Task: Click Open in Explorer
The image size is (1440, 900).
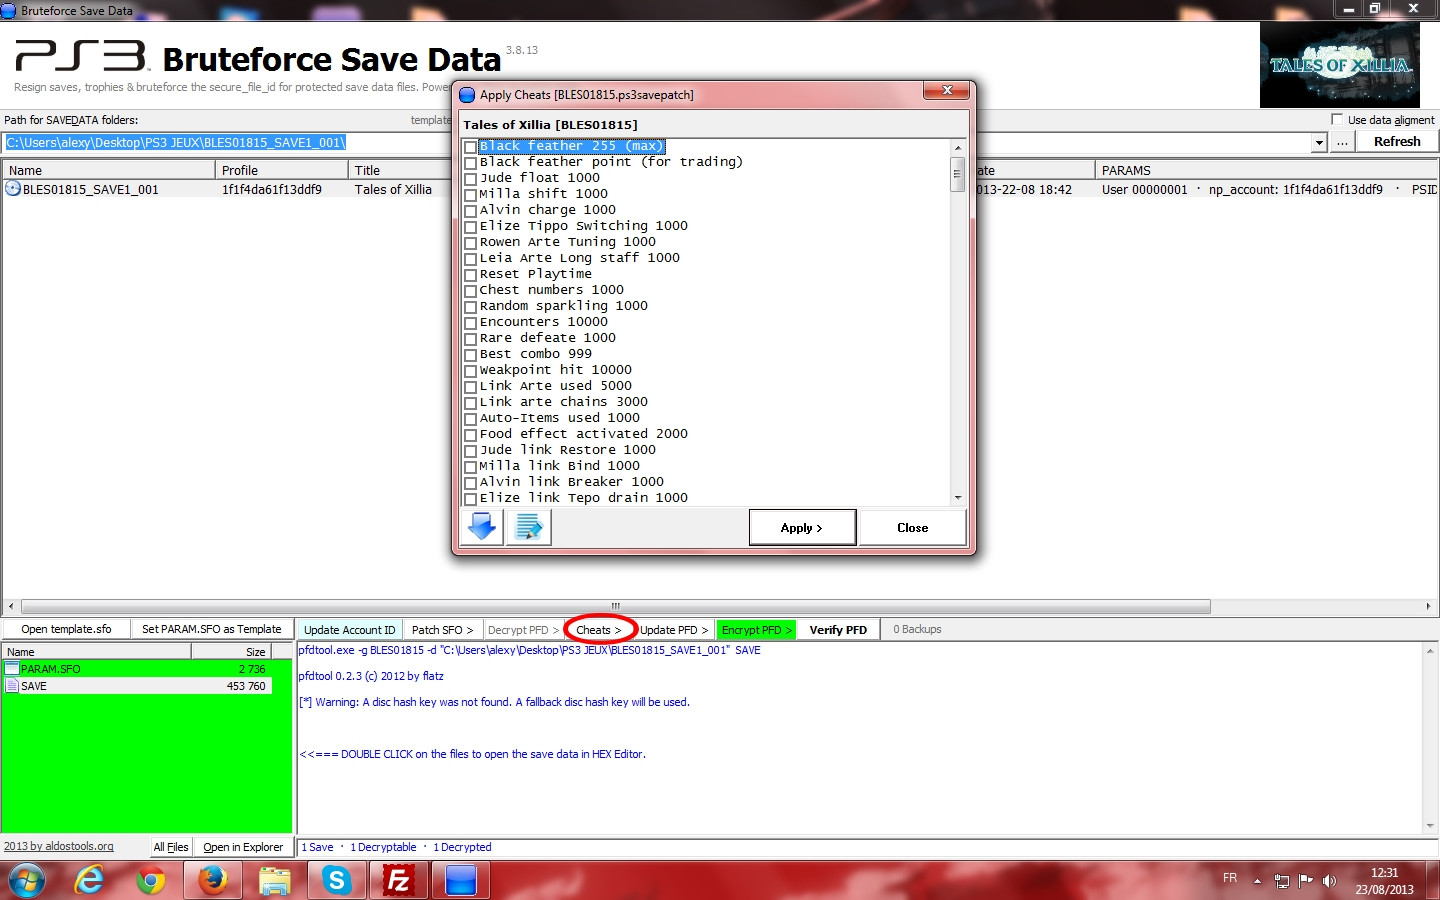Action: [x=243, y=847]
